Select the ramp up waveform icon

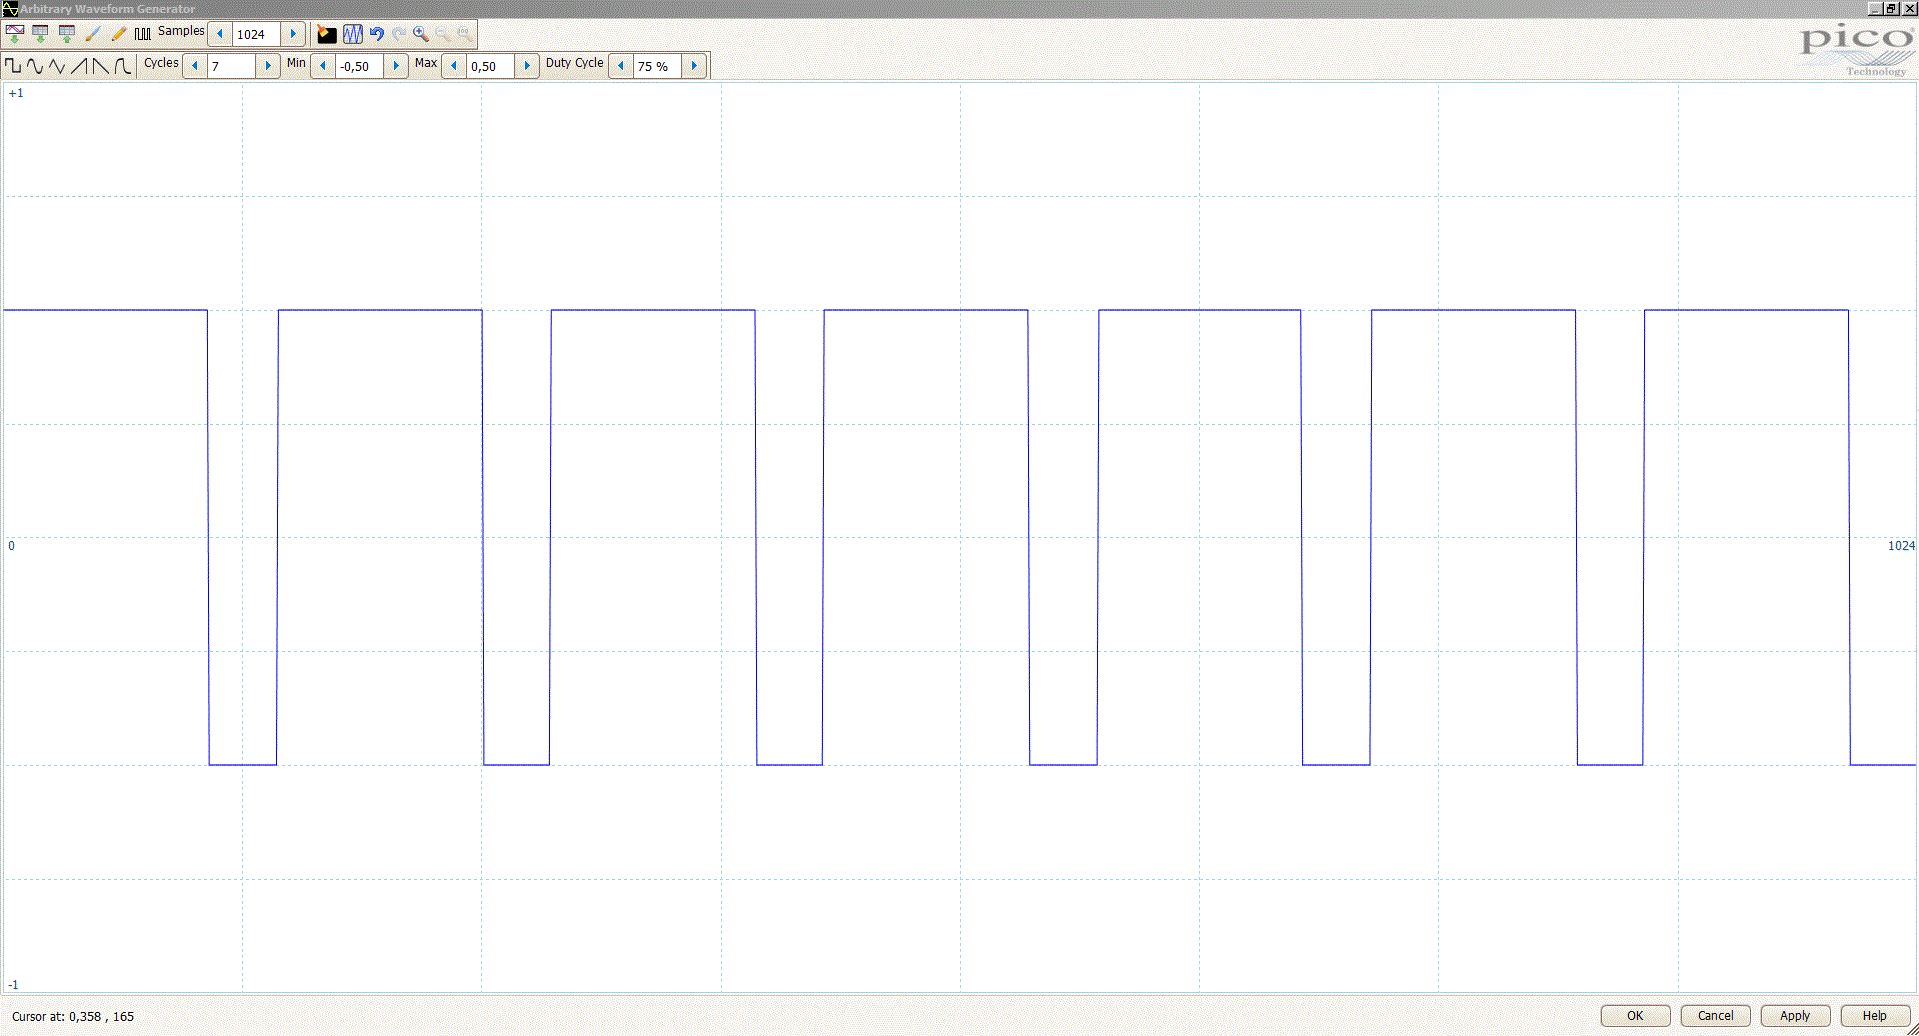point(79,67)
